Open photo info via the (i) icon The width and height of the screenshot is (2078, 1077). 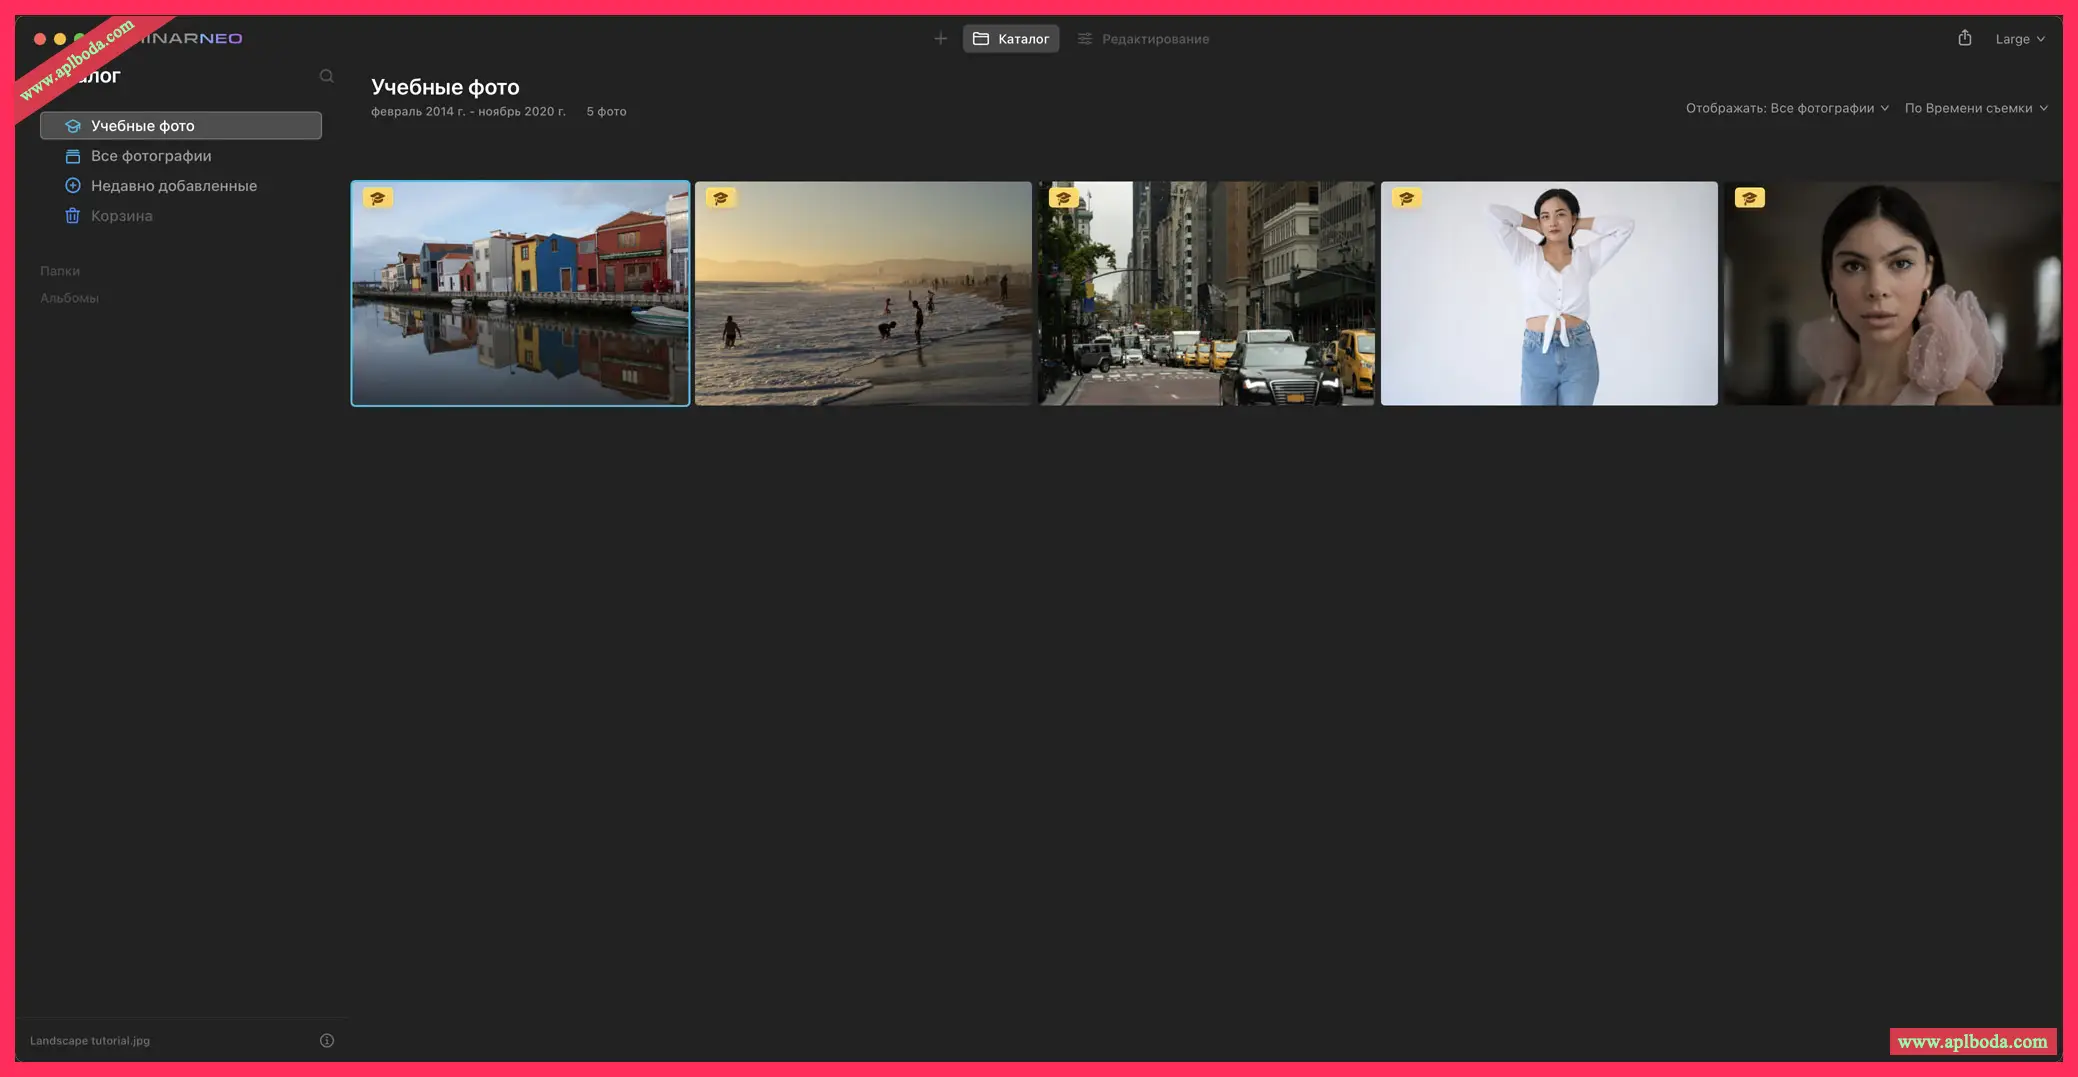click(x=326, y=1039)
